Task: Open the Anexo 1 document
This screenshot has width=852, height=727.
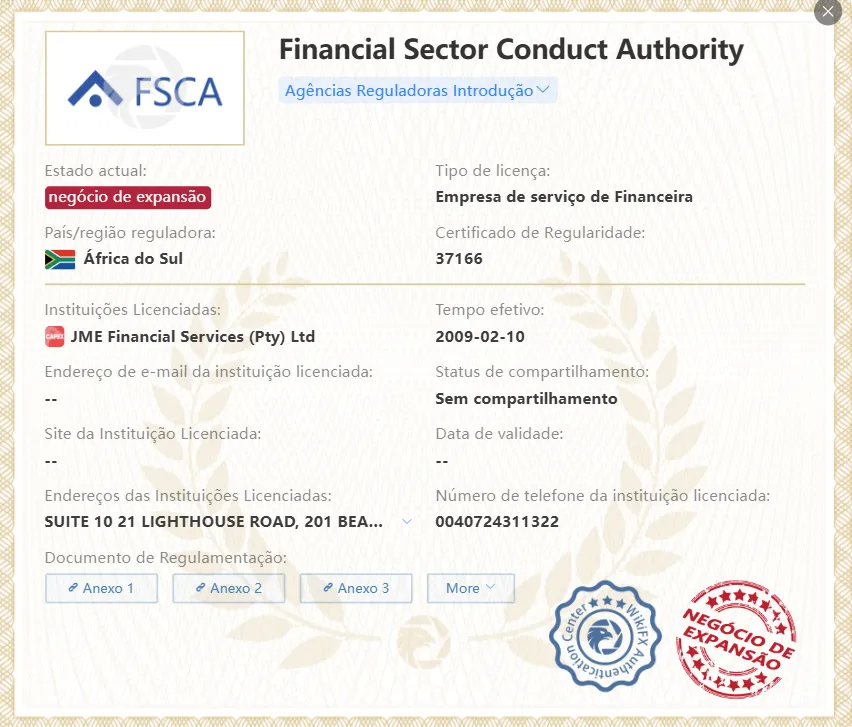Action: pos(101,588)
